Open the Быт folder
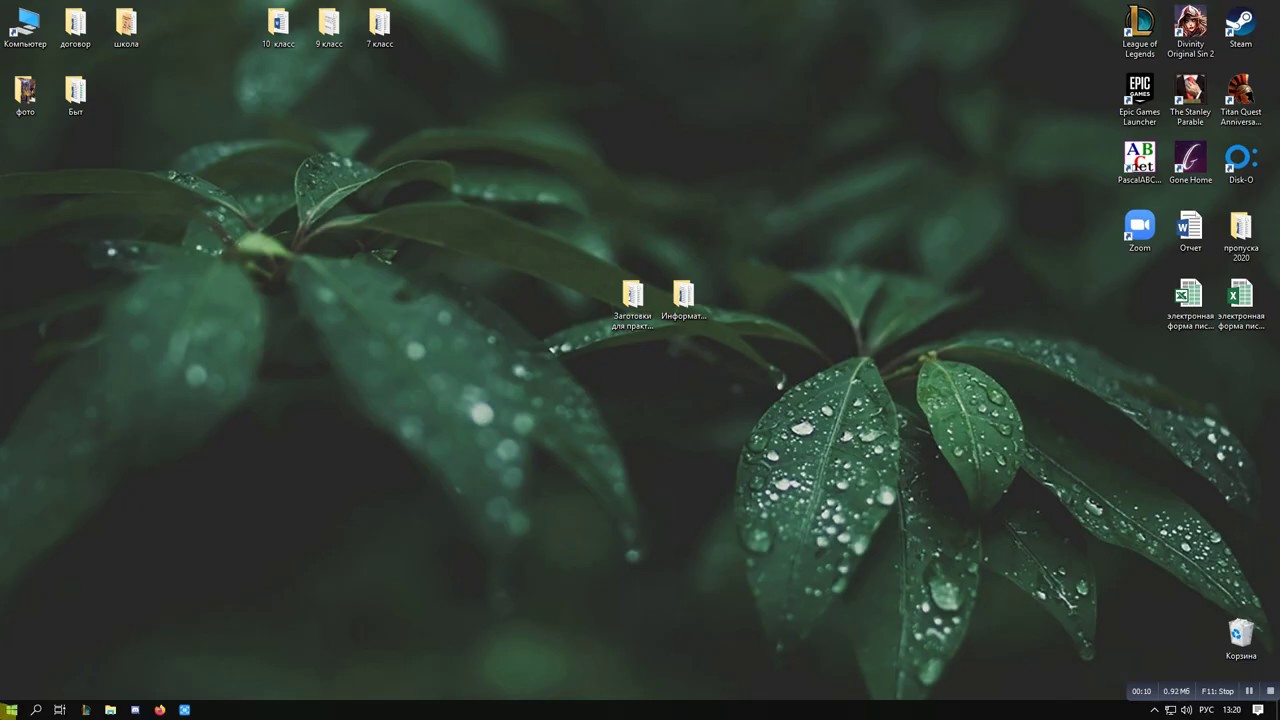The height and width of the screenshot is (720, 1280). pyautogui.click(x=75, y=97)
